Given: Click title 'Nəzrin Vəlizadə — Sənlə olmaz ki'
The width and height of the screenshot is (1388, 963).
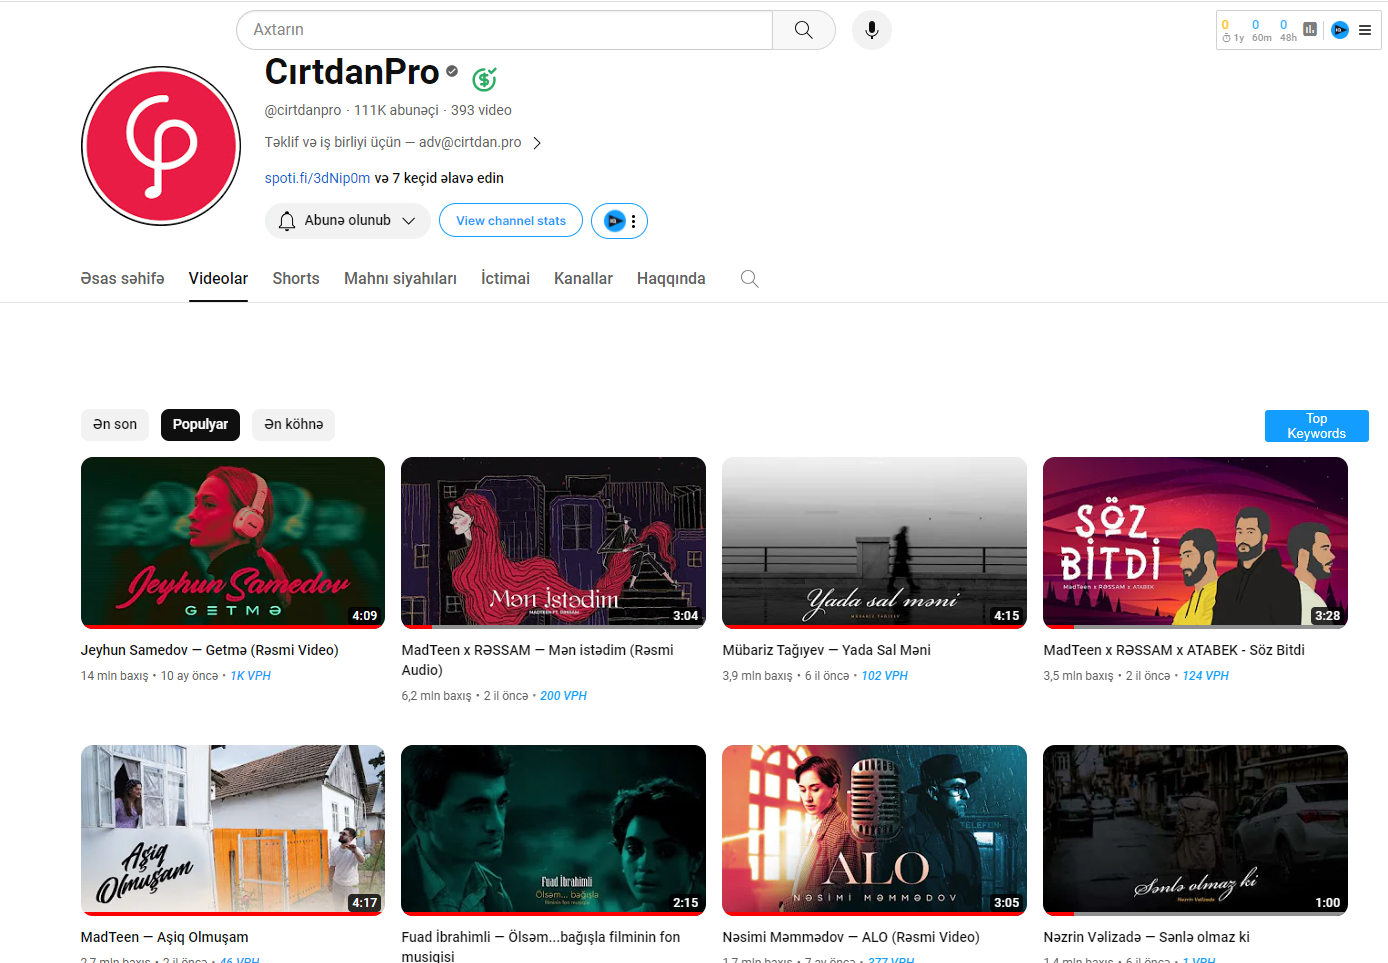Looking at the screenshot, I should point(1147,937).
